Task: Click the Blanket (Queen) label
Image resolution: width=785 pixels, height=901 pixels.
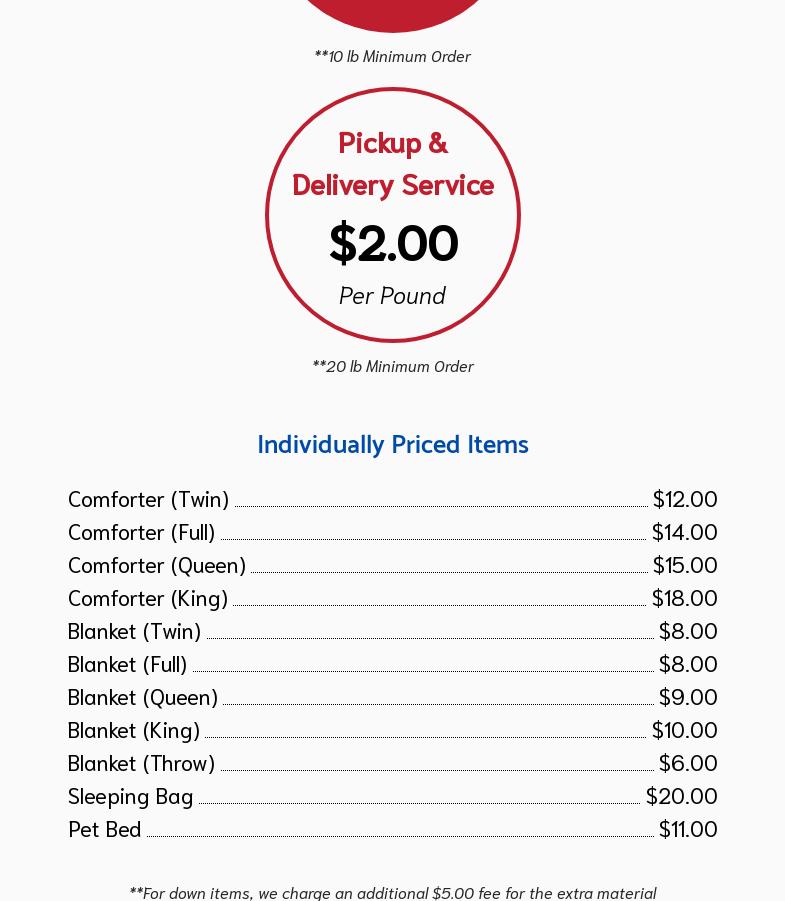Action: click(x=143, y=696)
